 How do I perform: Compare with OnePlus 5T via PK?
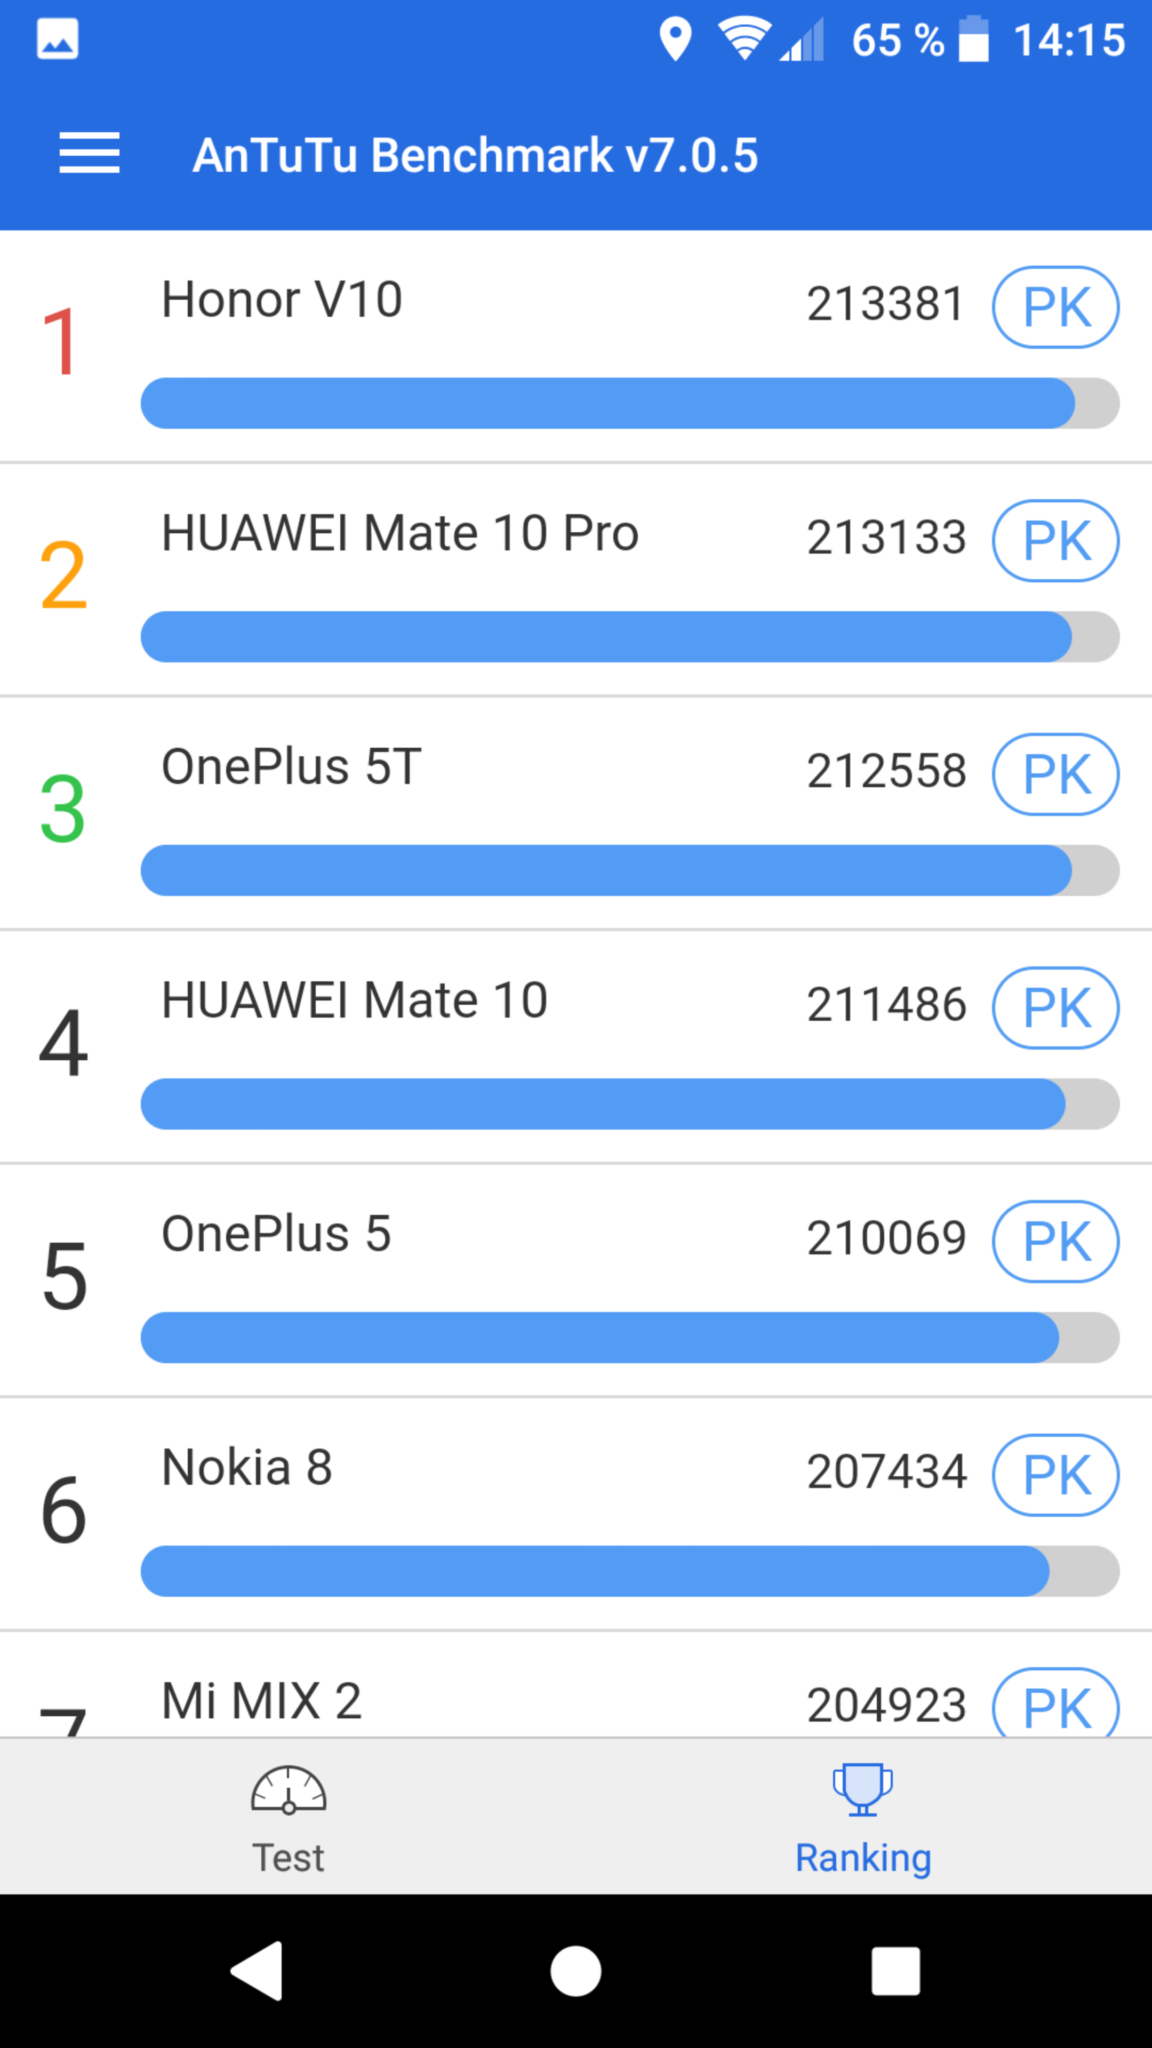pyautogui.click(x=1055, y=775)
